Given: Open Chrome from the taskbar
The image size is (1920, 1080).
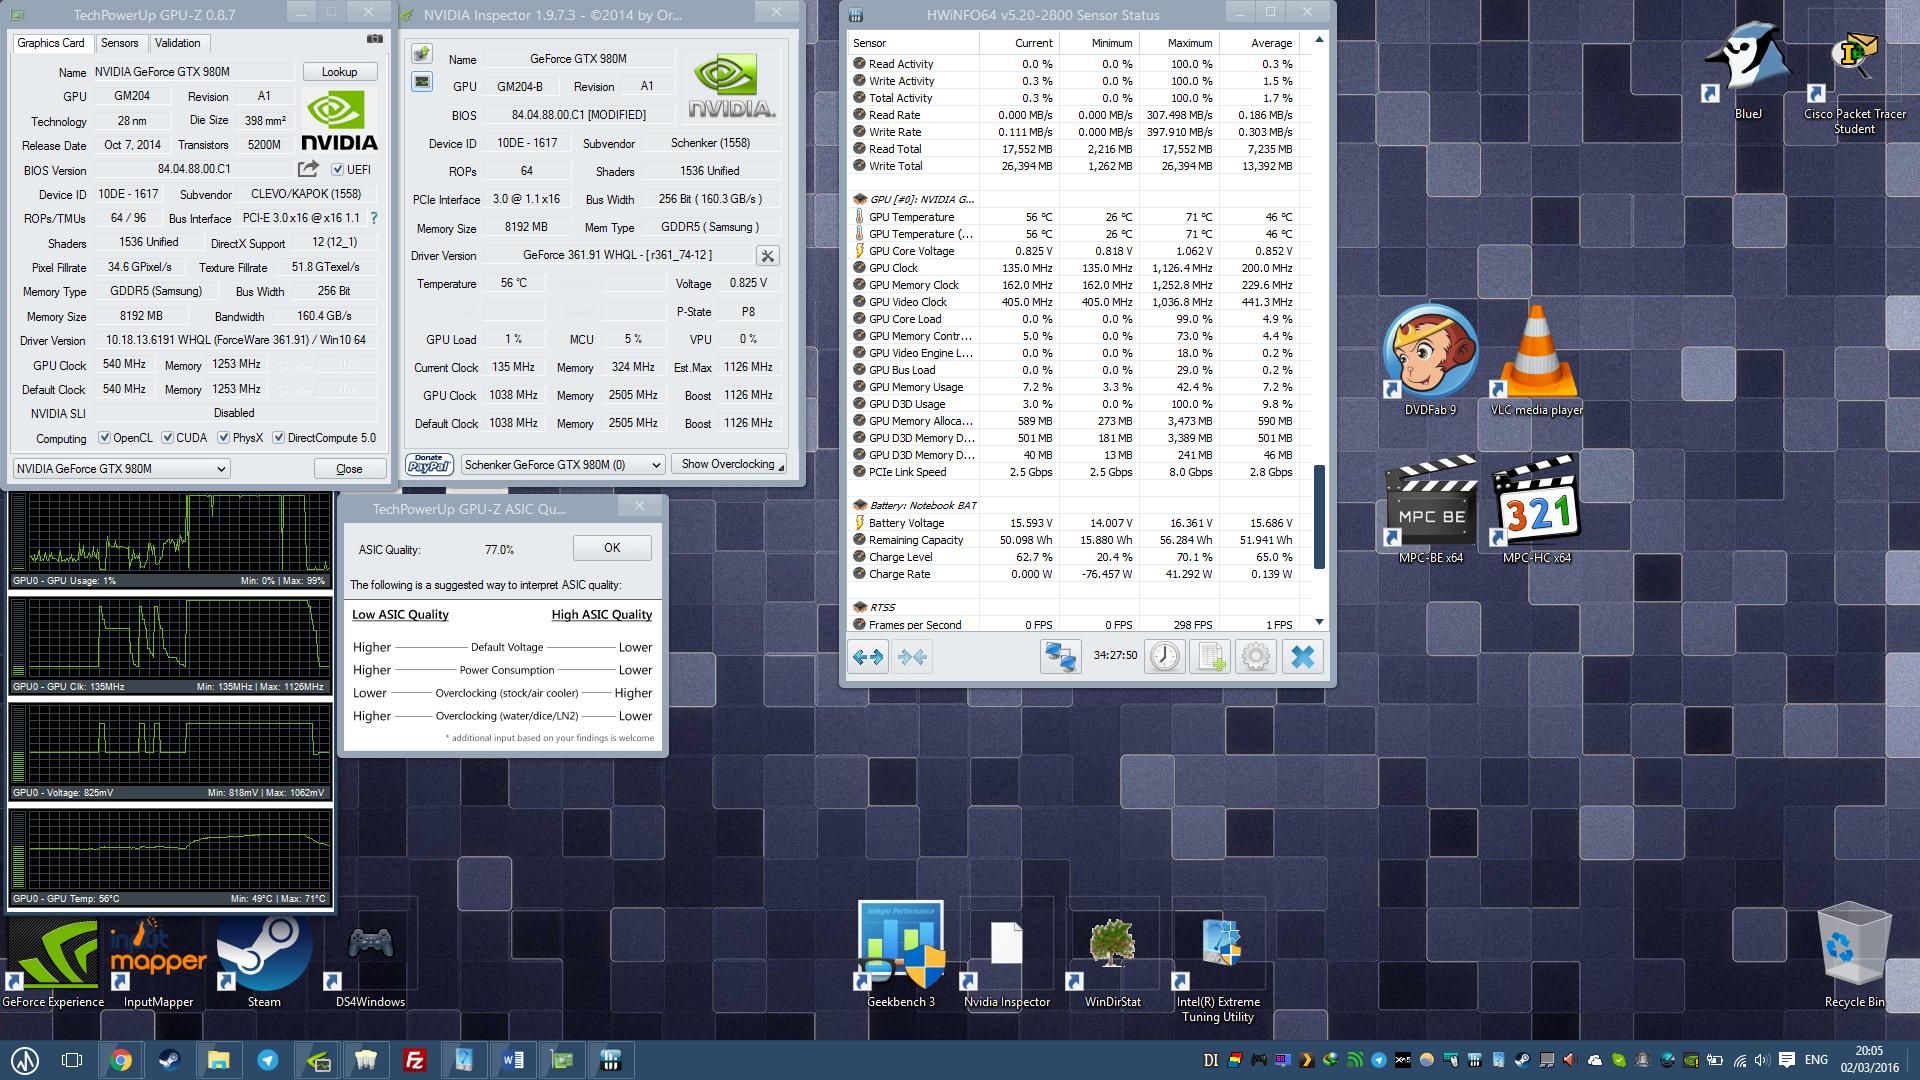Looking at the screenshot, I should [x=121, y=1060].
